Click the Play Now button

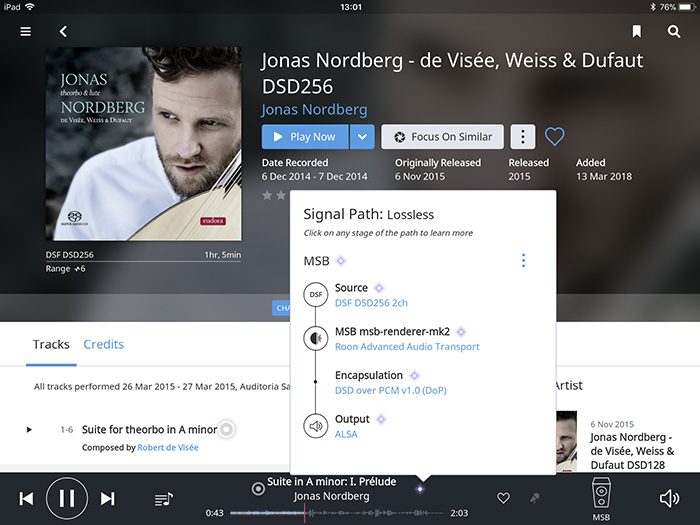pyautogui.click(x=305, y=137)
